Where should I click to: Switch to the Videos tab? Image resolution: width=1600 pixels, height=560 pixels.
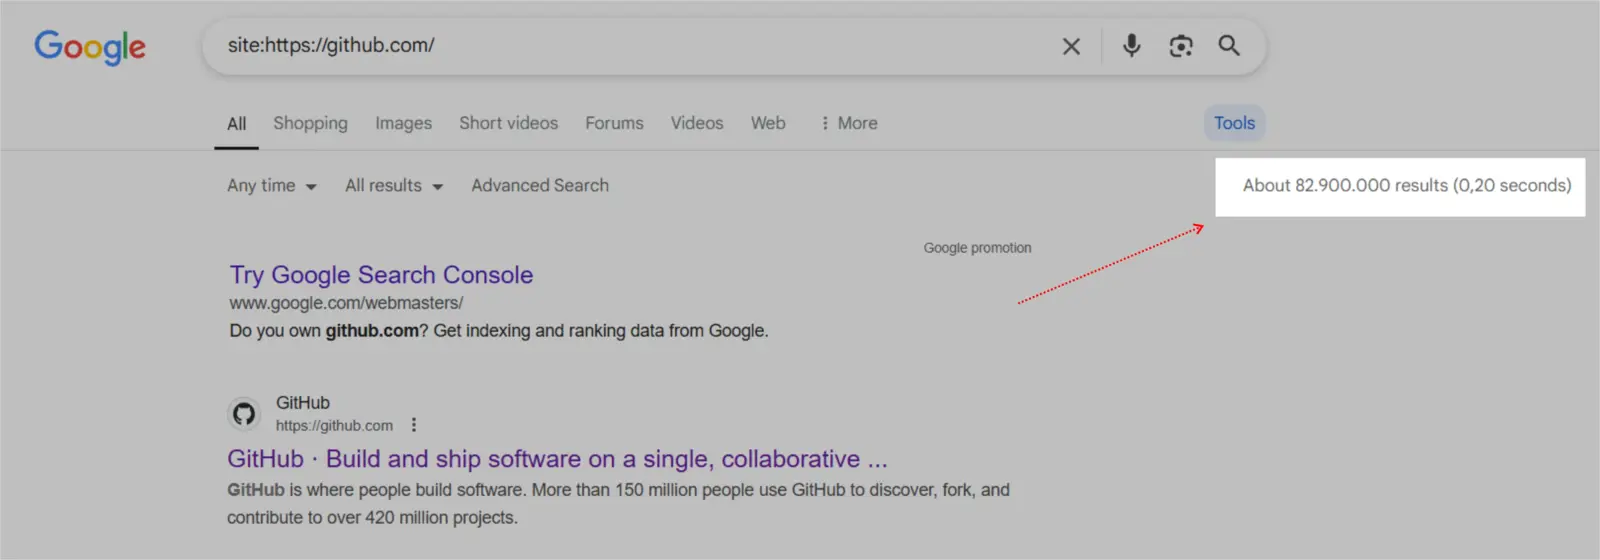click(696, 123)
